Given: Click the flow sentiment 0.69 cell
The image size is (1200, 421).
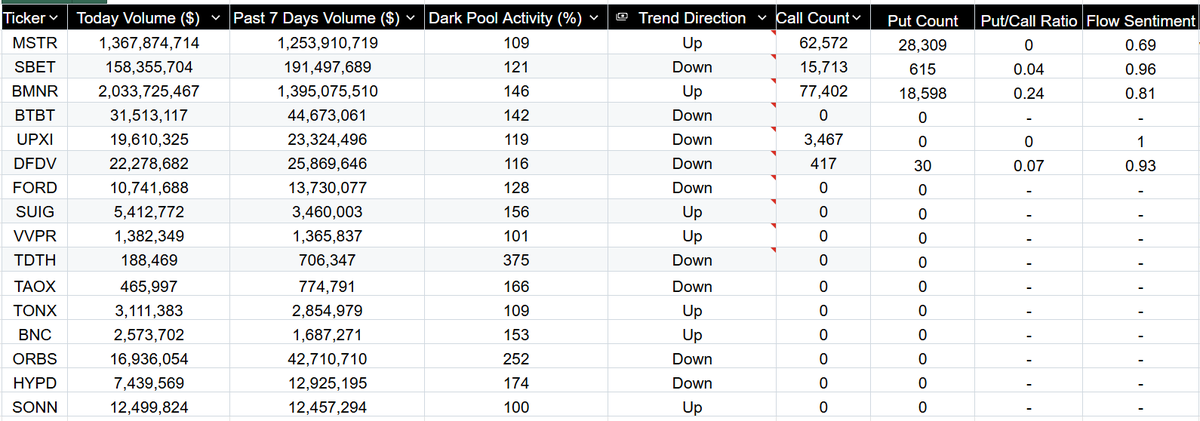Looking at the screenshot, I should pos(1140,45).
